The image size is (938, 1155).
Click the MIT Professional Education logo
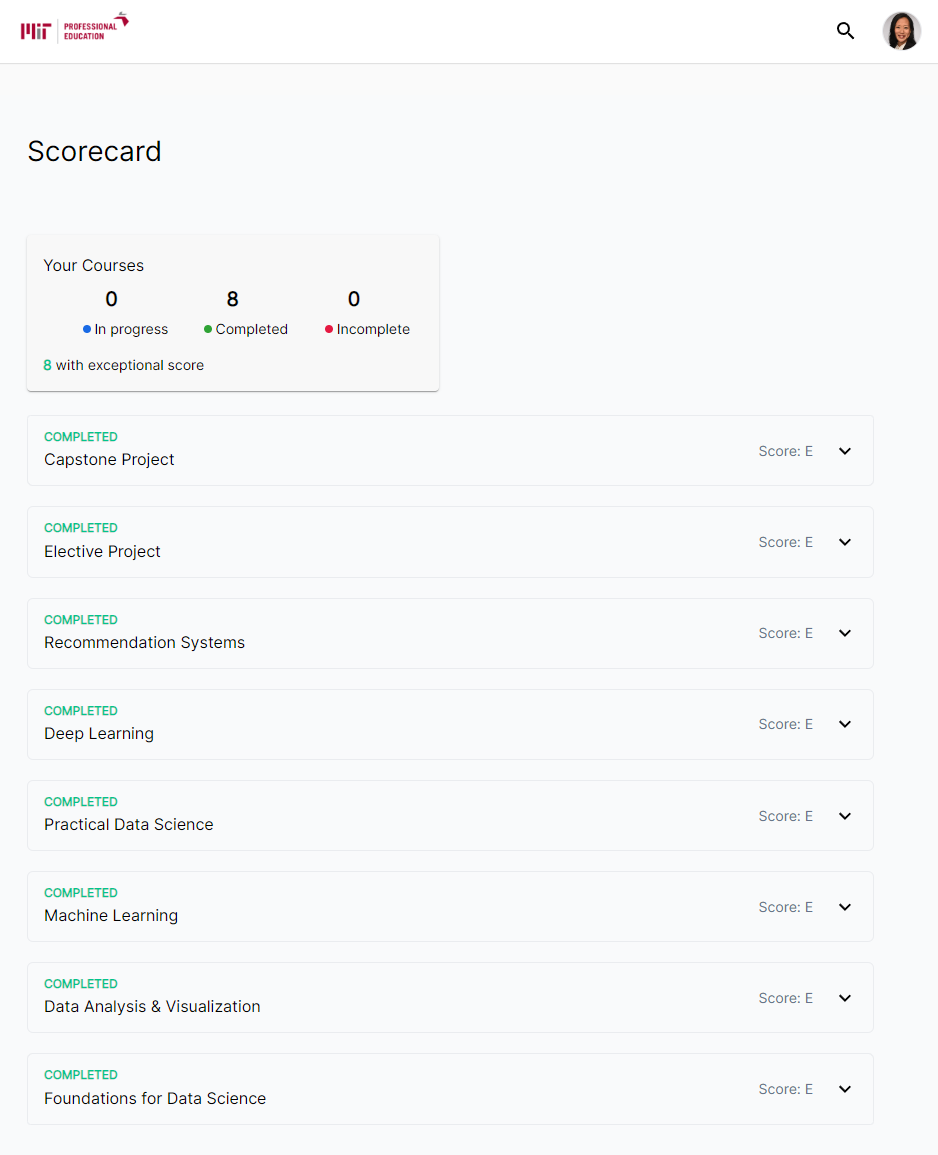point(74,28)
